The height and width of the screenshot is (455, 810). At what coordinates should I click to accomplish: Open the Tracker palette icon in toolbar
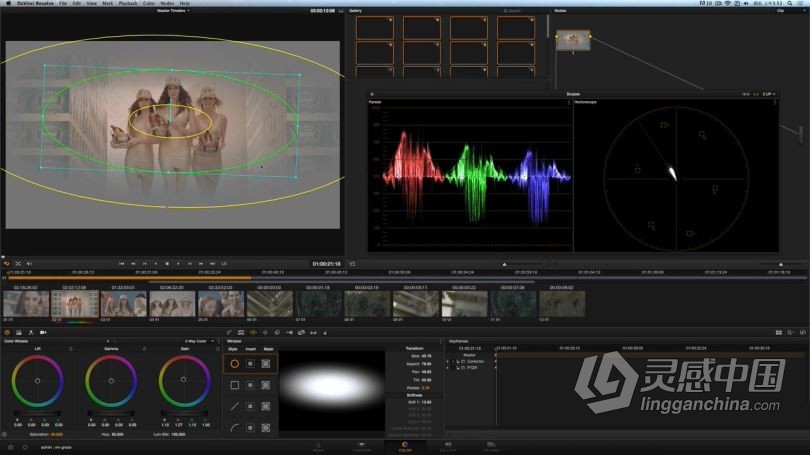(265, 333)
